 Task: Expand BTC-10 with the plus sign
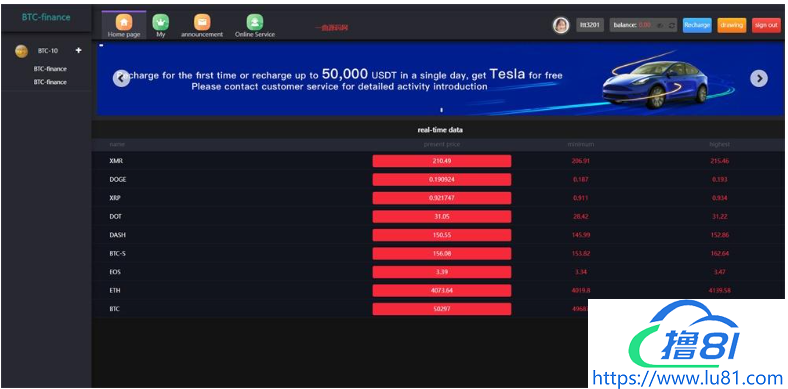[78, 50]
